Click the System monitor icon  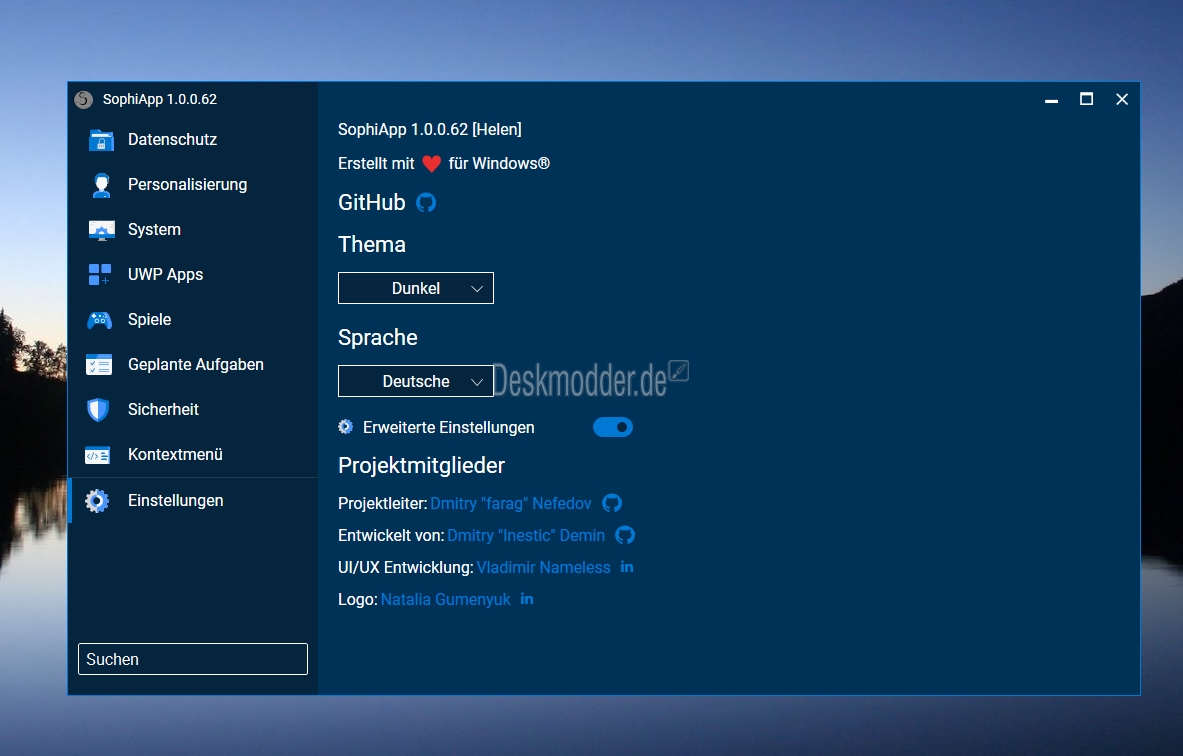[x=101, y=230]
